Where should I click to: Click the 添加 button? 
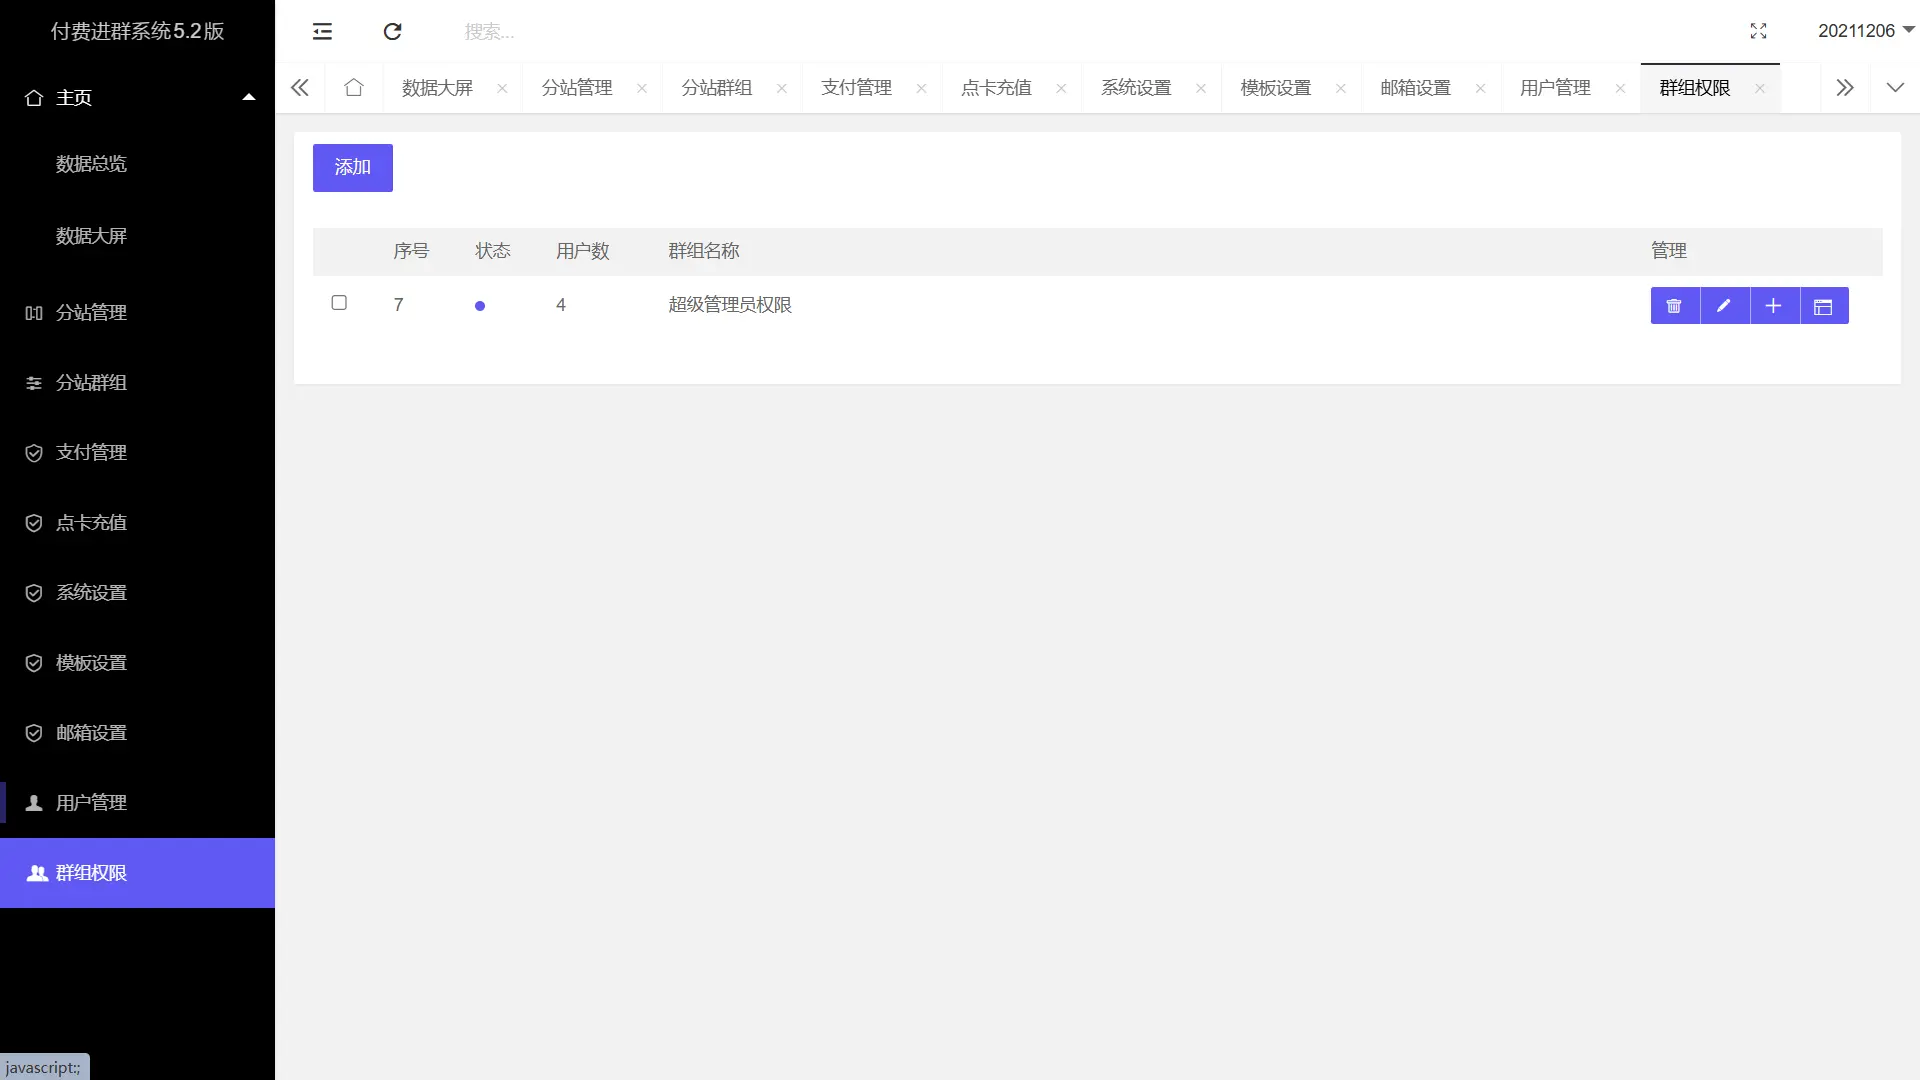pos(352,168)
